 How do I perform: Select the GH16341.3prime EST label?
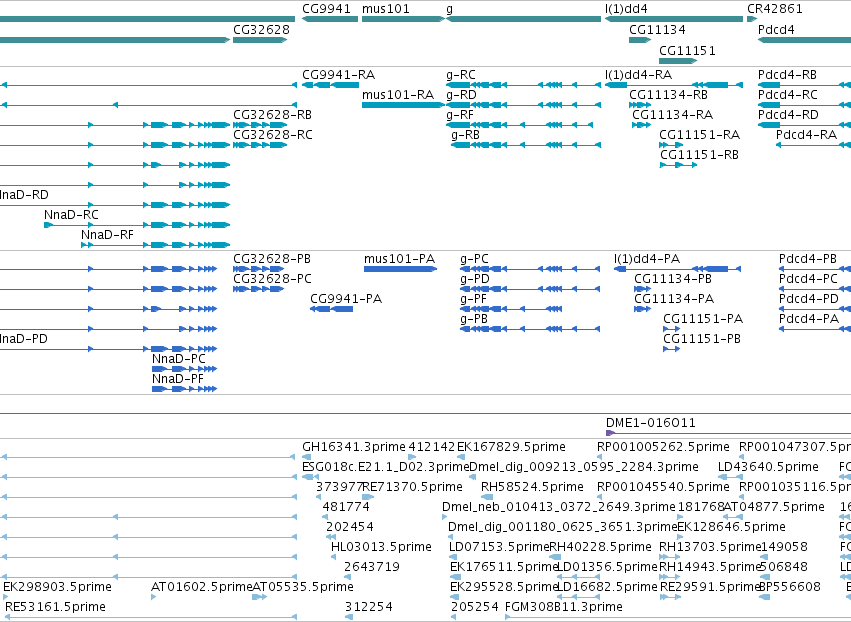(x=354, y=447)
